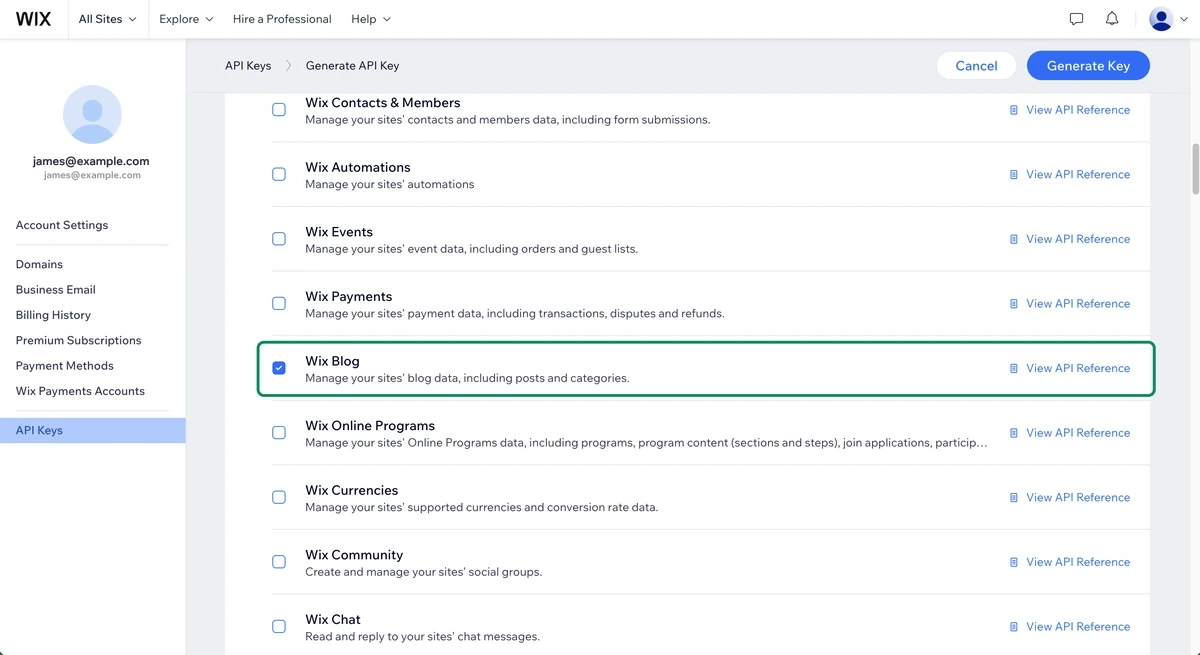The image size is (1200, 655).
Task: View API Reference for Wix Events
Action: coord(1078,239)
